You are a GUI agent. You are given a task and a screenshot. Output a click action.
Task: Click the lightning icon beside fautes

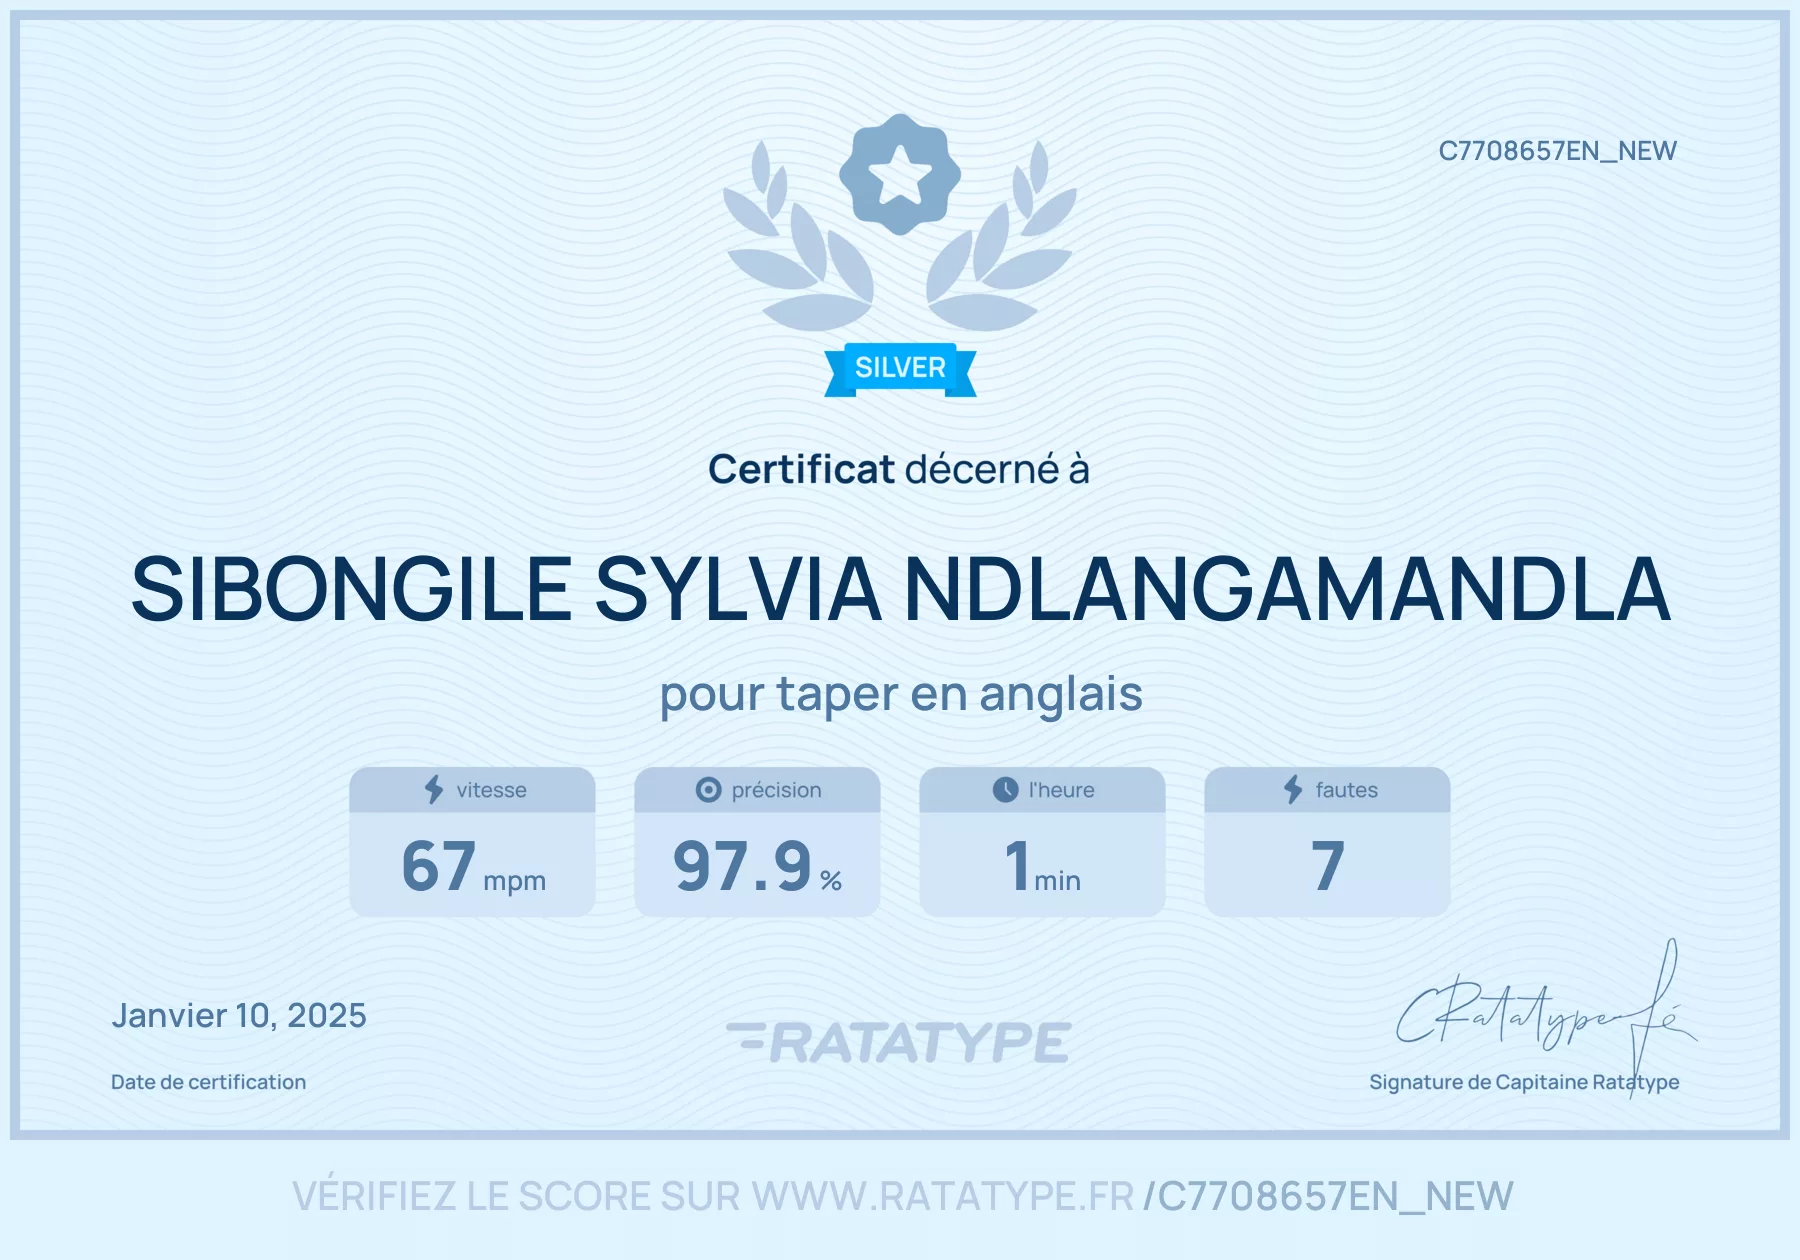tap(1293, 789)
